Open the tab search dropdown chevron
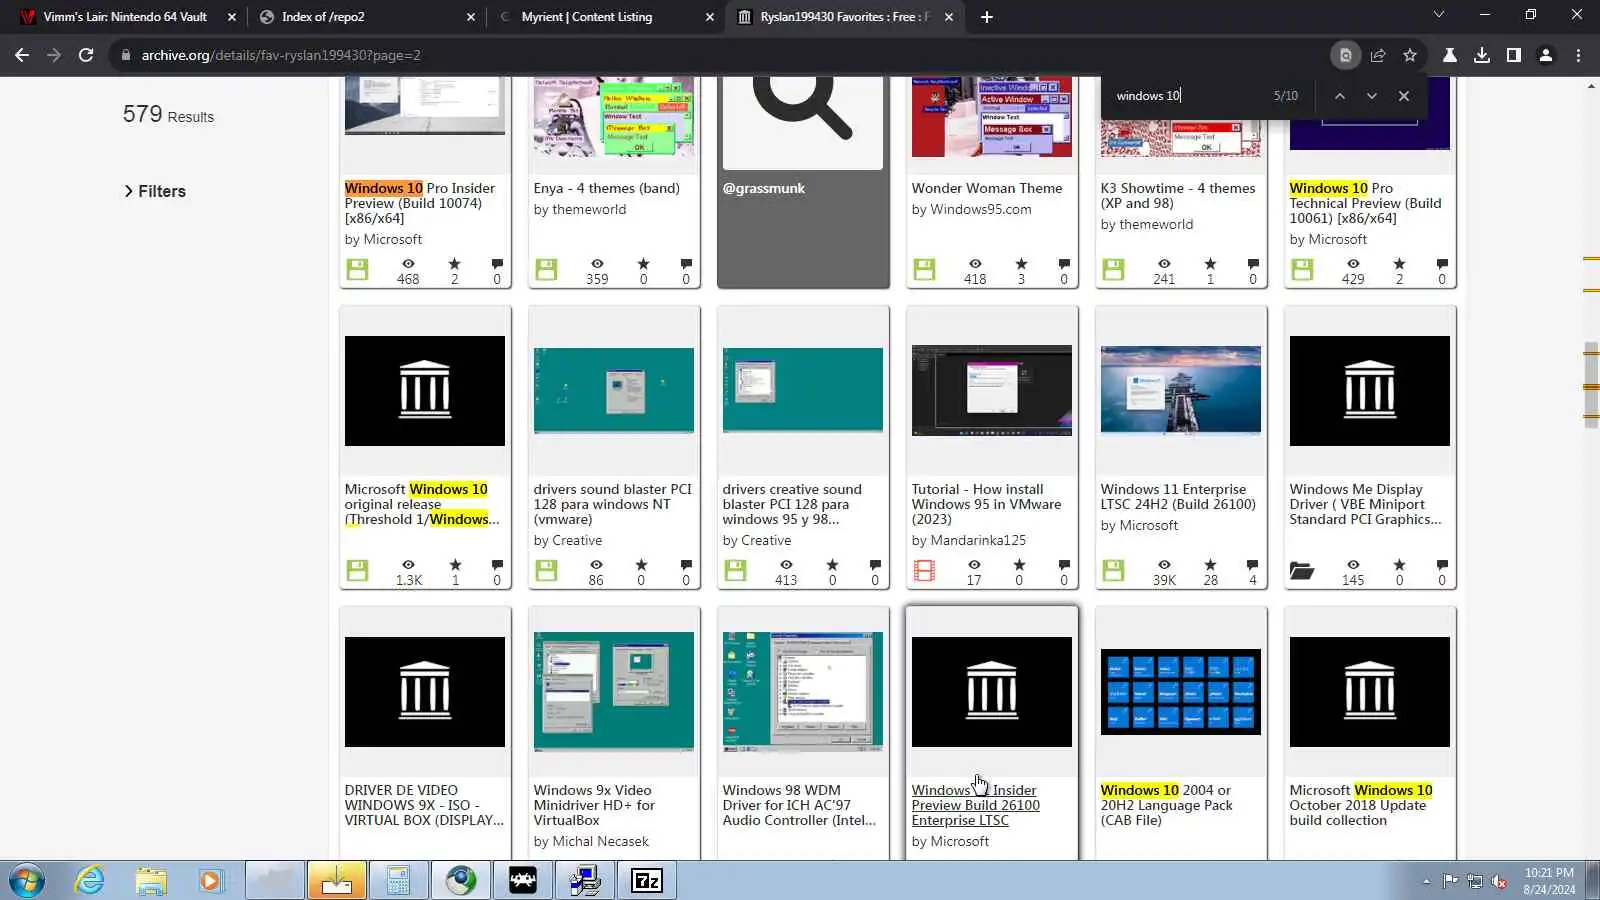This screenshot has width=1600, height=900. (1439, 15)
